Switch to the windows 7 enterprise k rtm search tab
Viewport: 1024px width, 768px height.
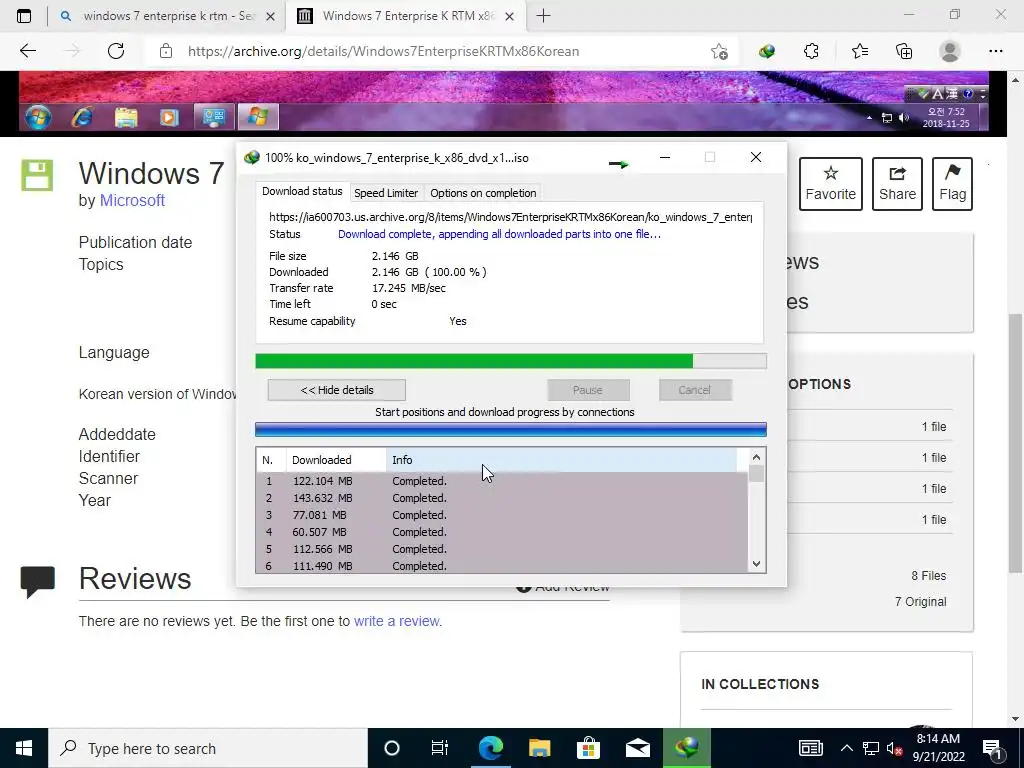click(167, 16)
